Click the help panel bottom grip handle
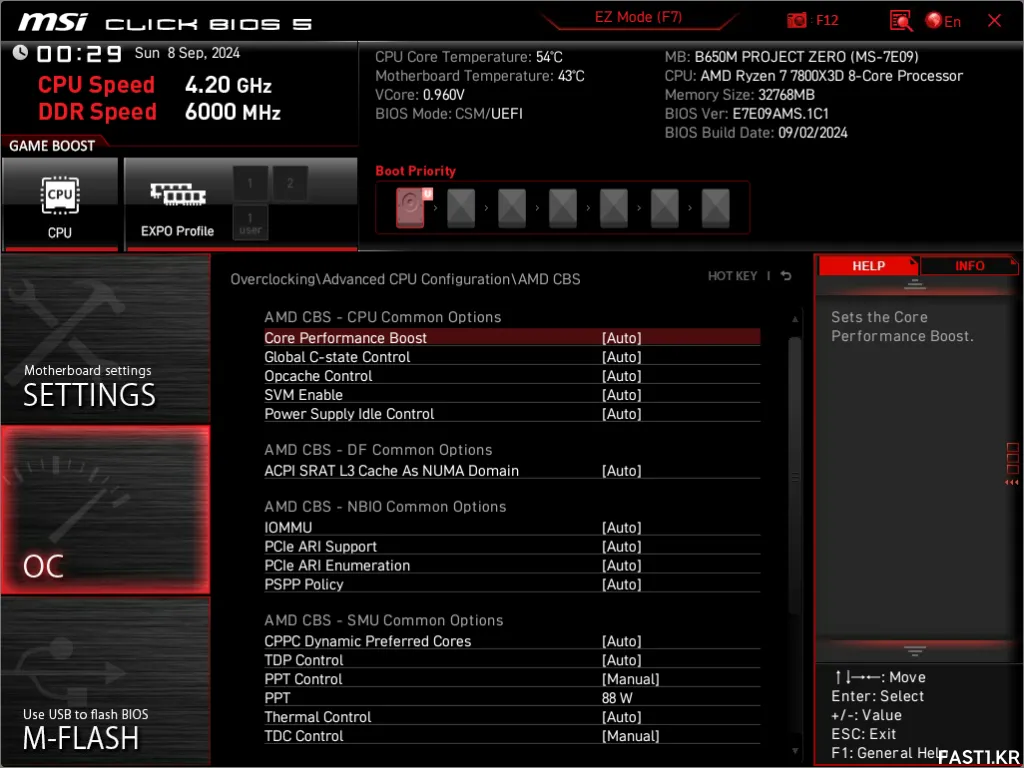 [914, 650]
